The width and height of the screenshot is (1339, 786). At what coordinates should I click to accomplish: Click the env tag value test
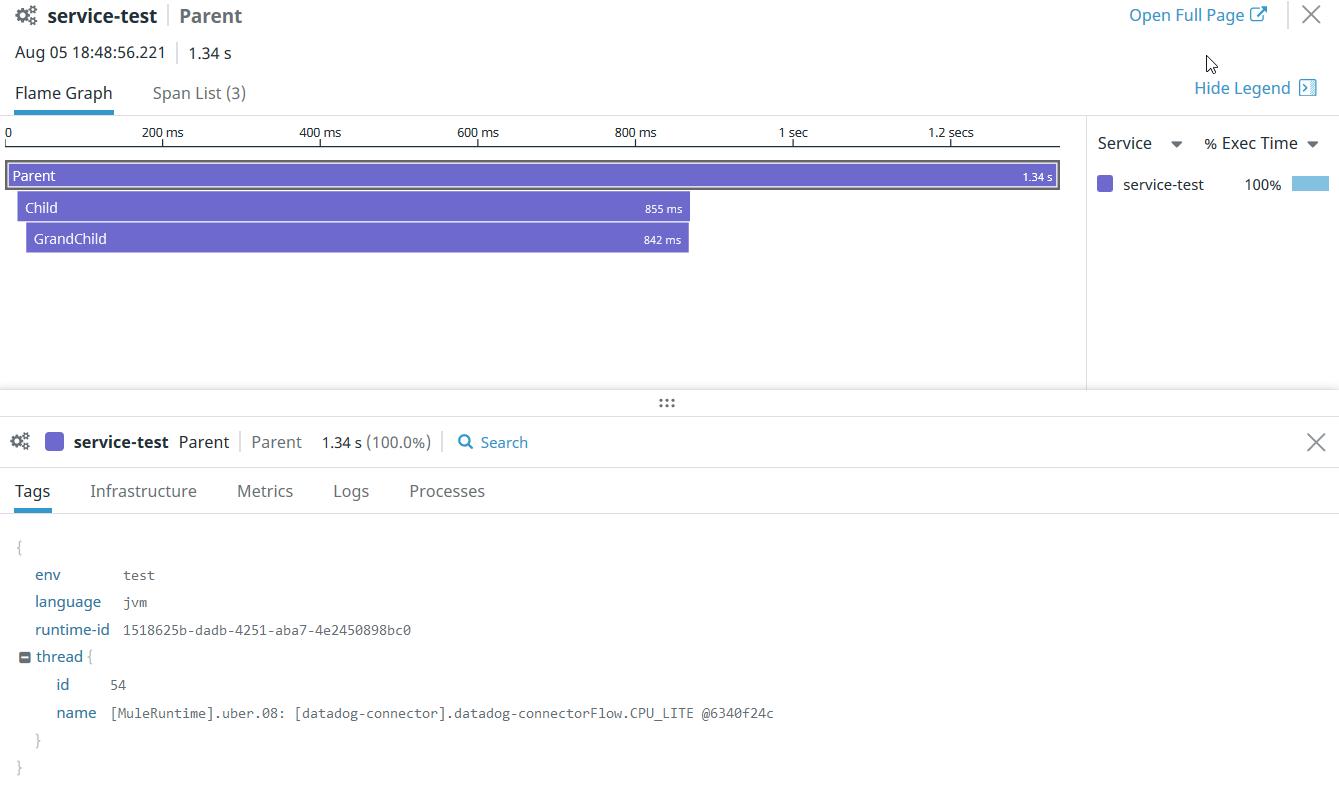click(139, 575)
